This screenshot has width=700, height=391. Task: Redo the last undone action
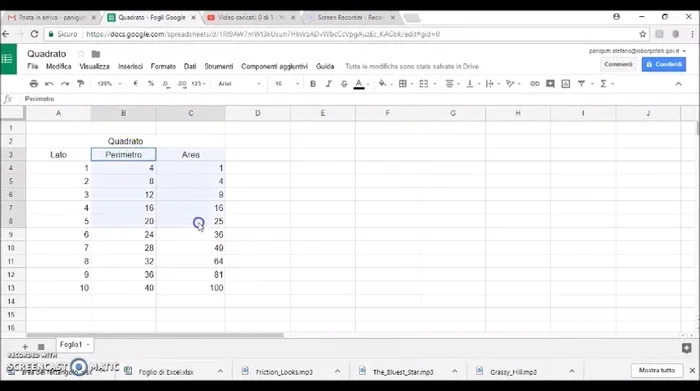[x=65, y=83]
